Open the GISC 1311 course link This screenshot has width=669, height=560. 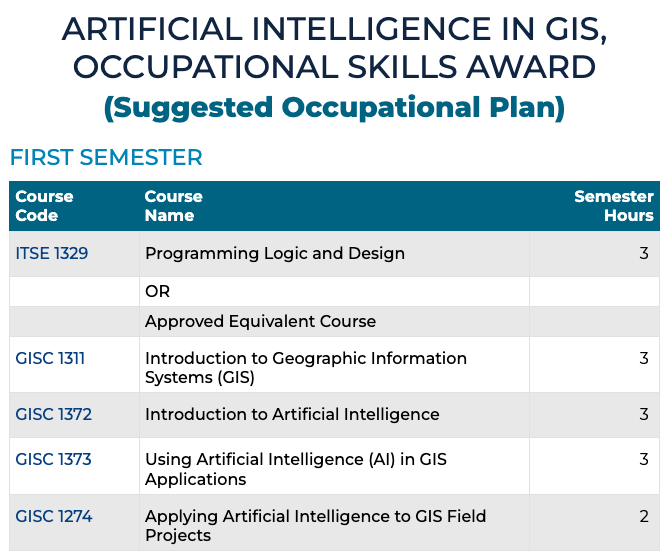point(50,358)
